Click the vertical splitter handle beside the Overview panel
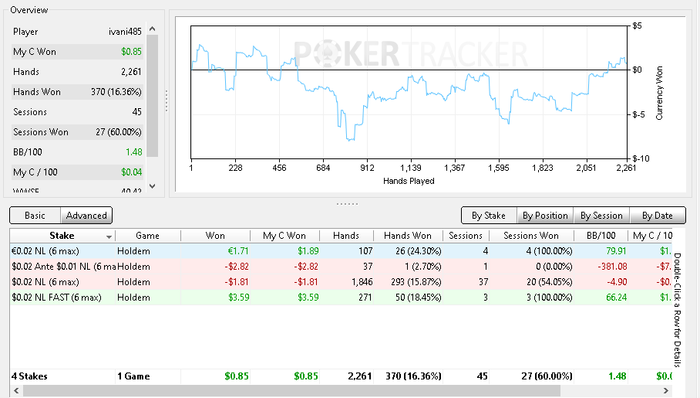The width and height of the screenshot is (700, 398). click(167, 101)
